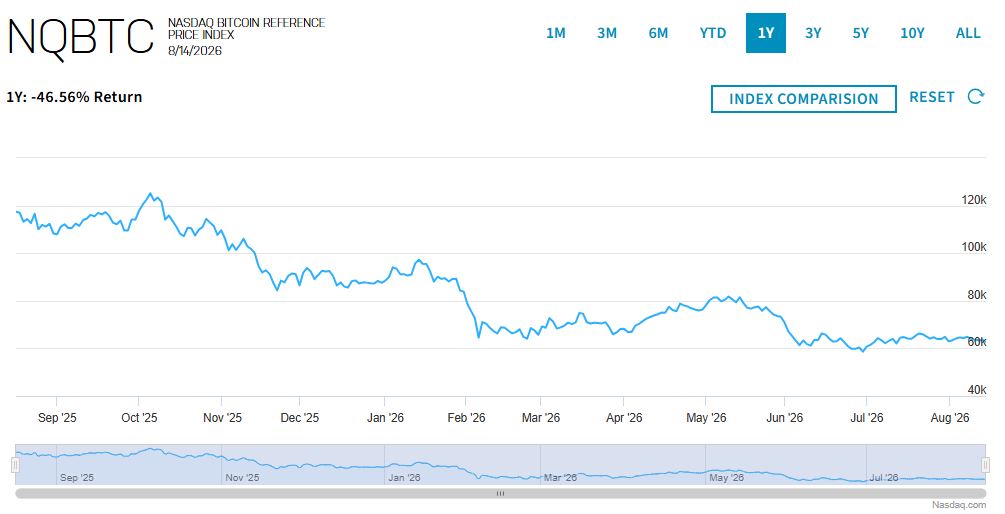This screenshot has height=514, width=1005.
Task: Click the Jun '26 x-axis label
Action: (785, 418)
